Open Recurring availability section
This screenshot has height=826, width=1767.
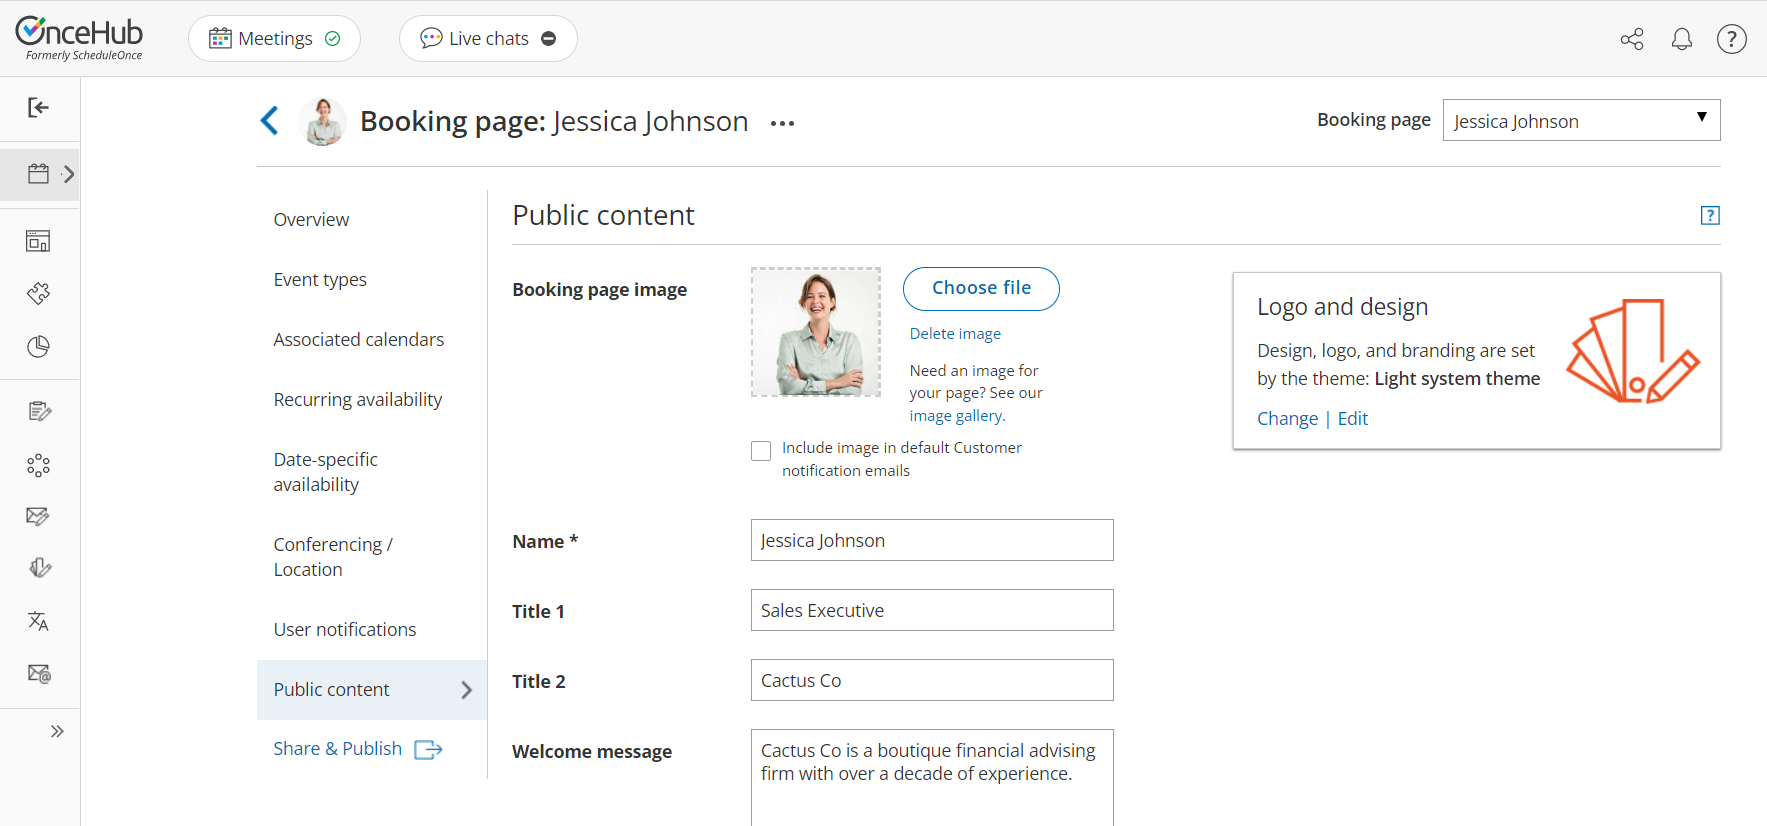tap(357, 400)
